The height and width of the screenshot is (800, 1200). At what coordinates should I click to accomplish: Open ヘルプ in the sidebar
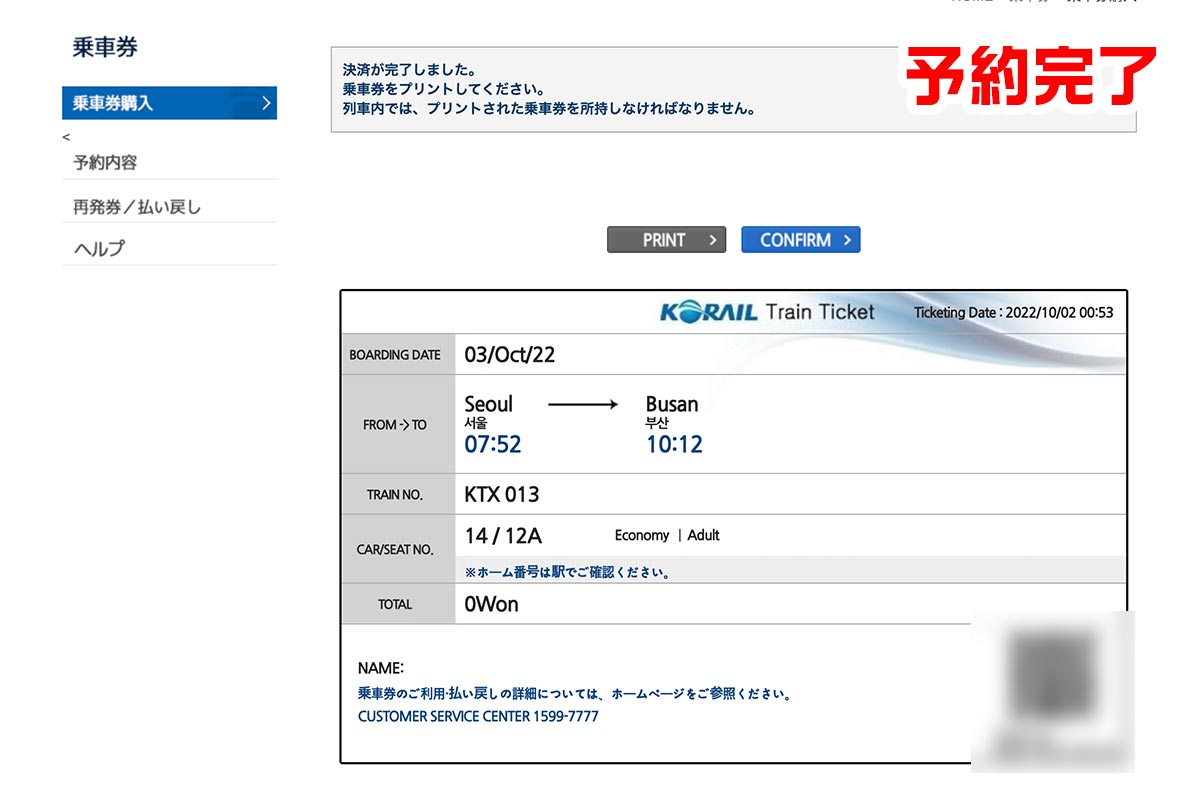coord(99,249)
